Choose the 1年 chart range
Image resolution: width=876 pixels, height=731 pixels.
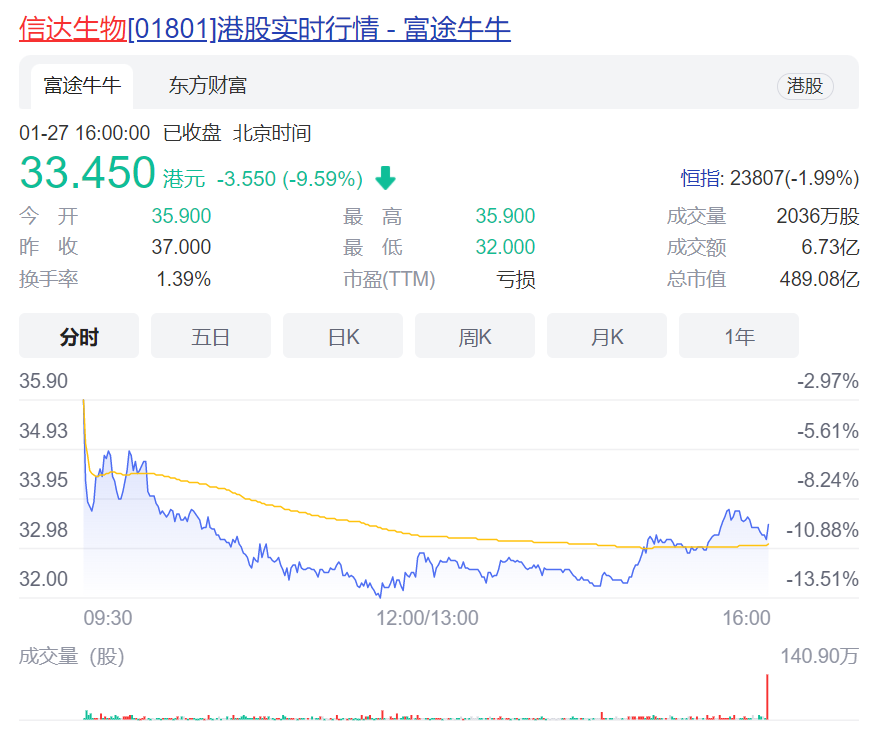tap(739, 337)
